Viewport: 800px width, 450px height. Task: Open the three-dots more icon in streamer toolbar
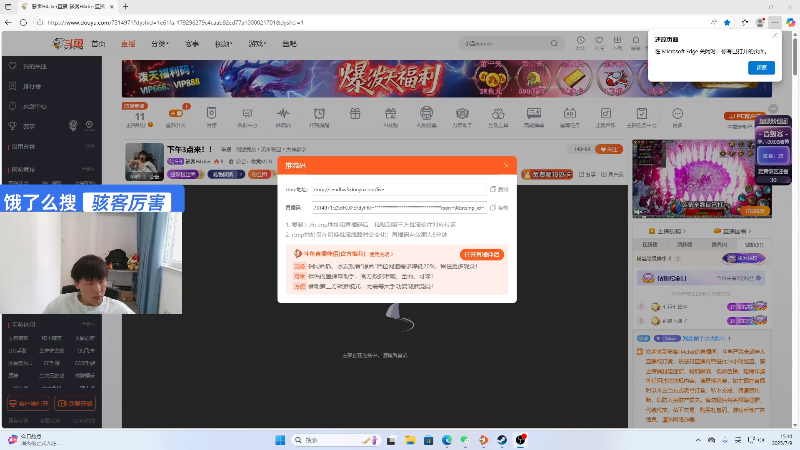[x=677, y=113]
